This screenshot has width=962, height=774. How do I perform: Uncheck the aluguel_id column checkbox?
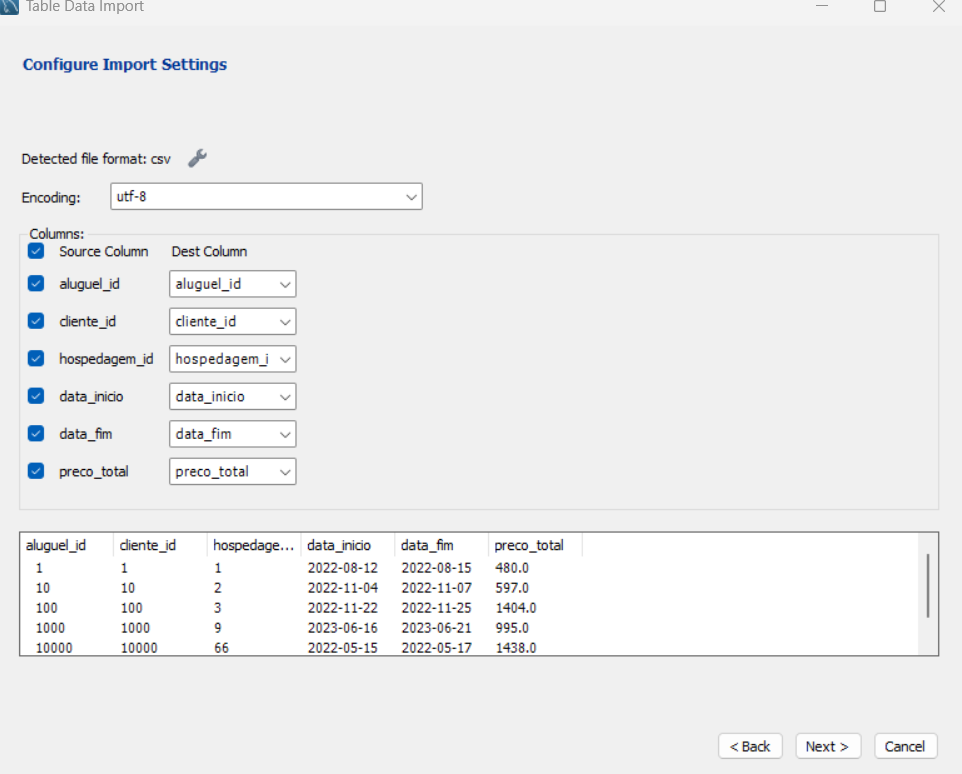(x=36, y=284)
